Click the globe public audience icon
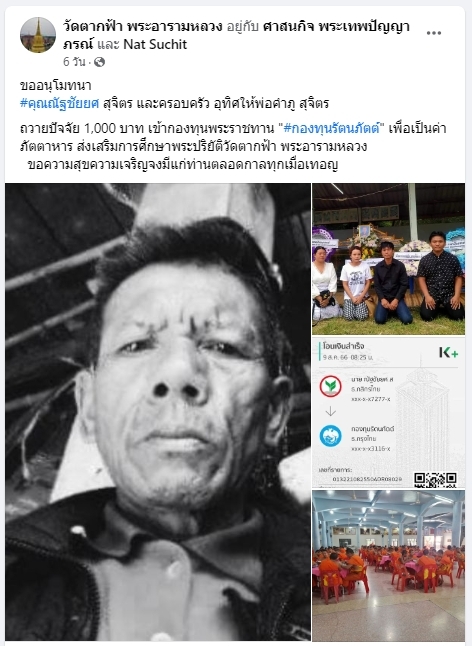Image resolution: width=472 pixels, height=646 pixels. [99, 62]
